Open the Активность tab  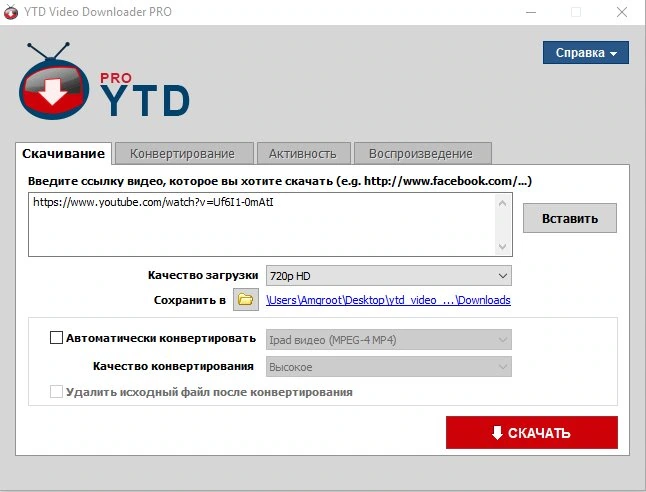click(303, 154)
